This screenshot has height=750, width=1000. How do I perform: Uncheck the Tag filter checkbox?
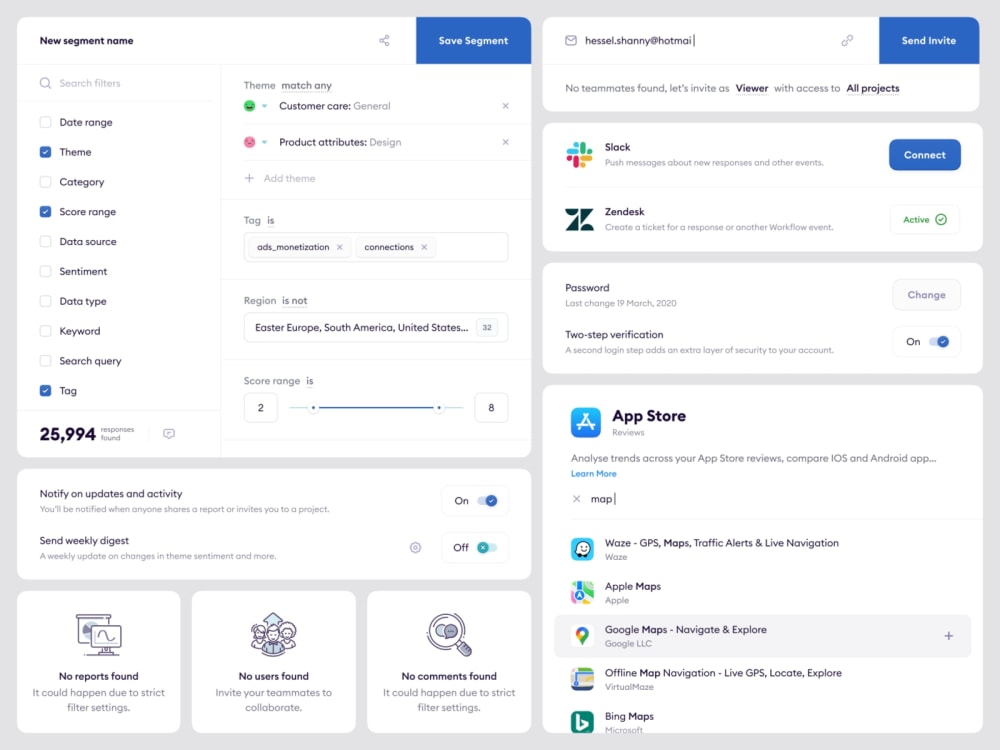pyautogui.click(x=45, y=390)
